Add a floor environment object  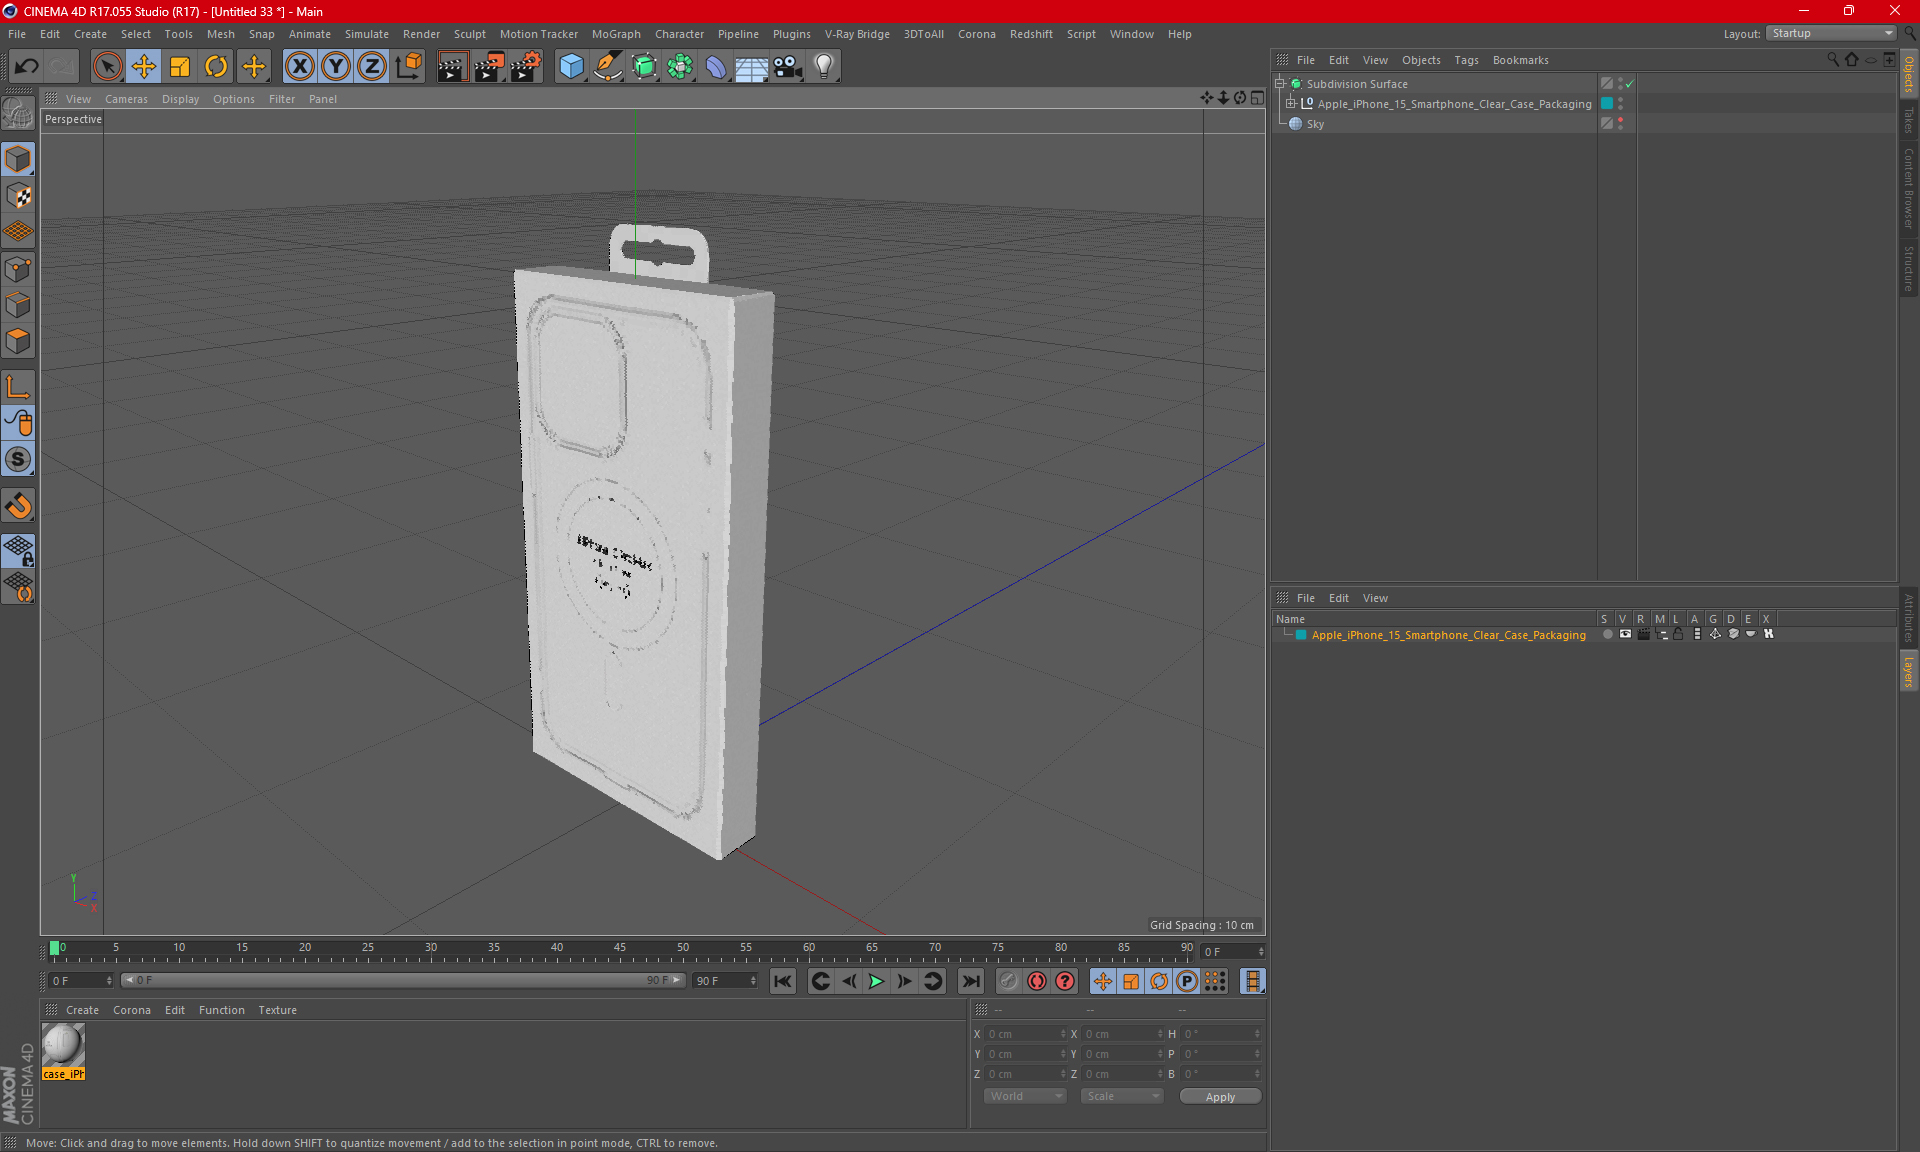pyautogui.click(x=751, y=66)
